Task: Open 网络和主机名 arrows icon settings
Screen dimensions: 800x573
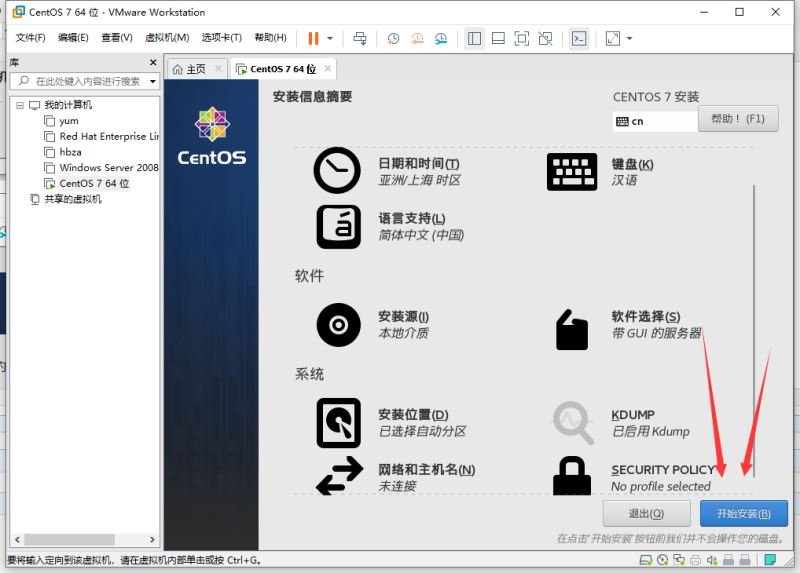Action: pyautogui.click(x=339, y=476)
